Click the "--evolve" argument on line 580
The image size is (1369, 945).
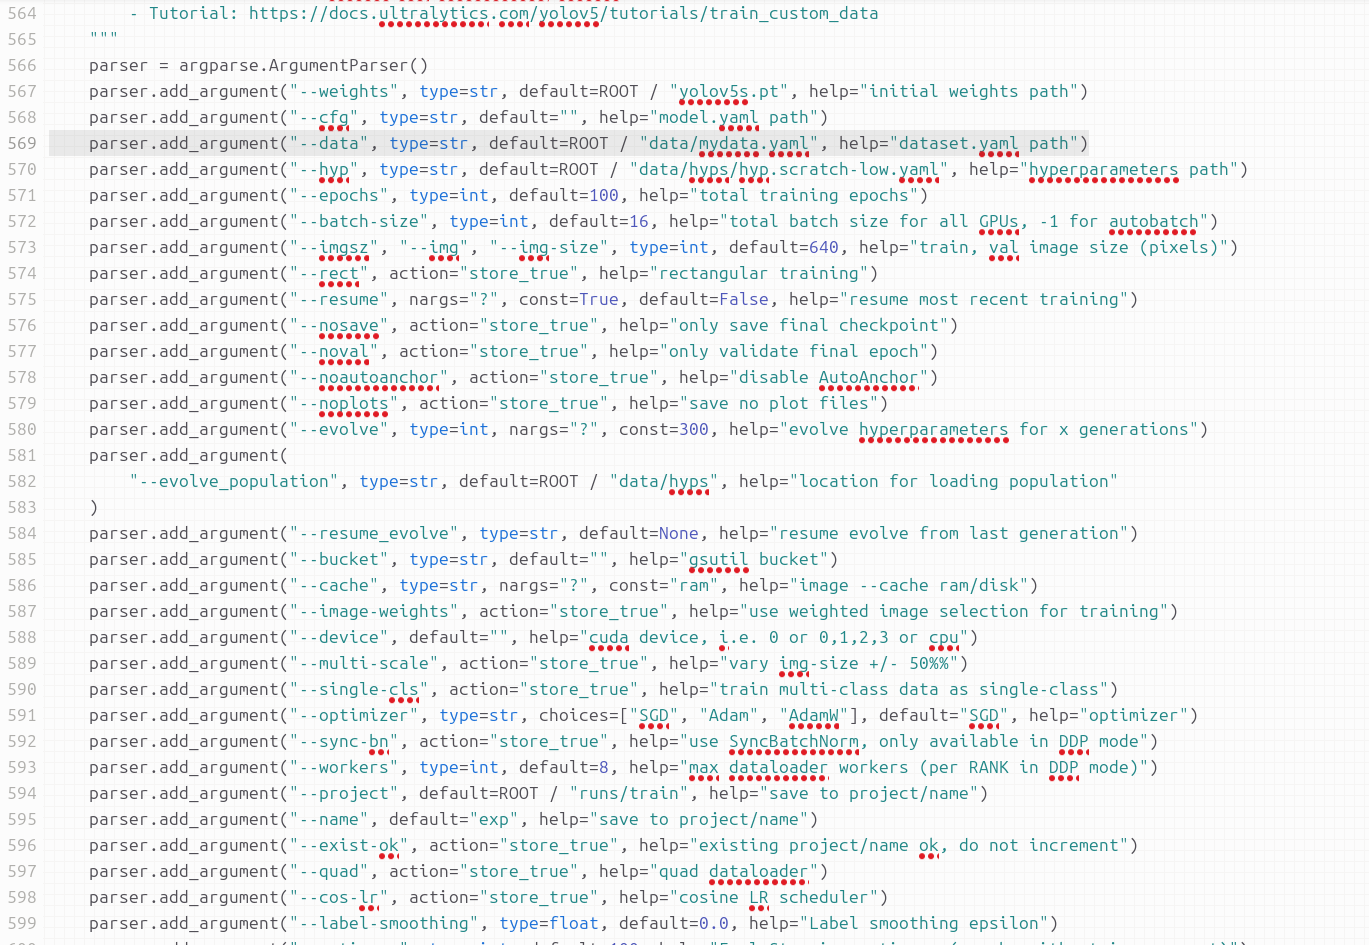pyautogui.click(x=339, y=429)
